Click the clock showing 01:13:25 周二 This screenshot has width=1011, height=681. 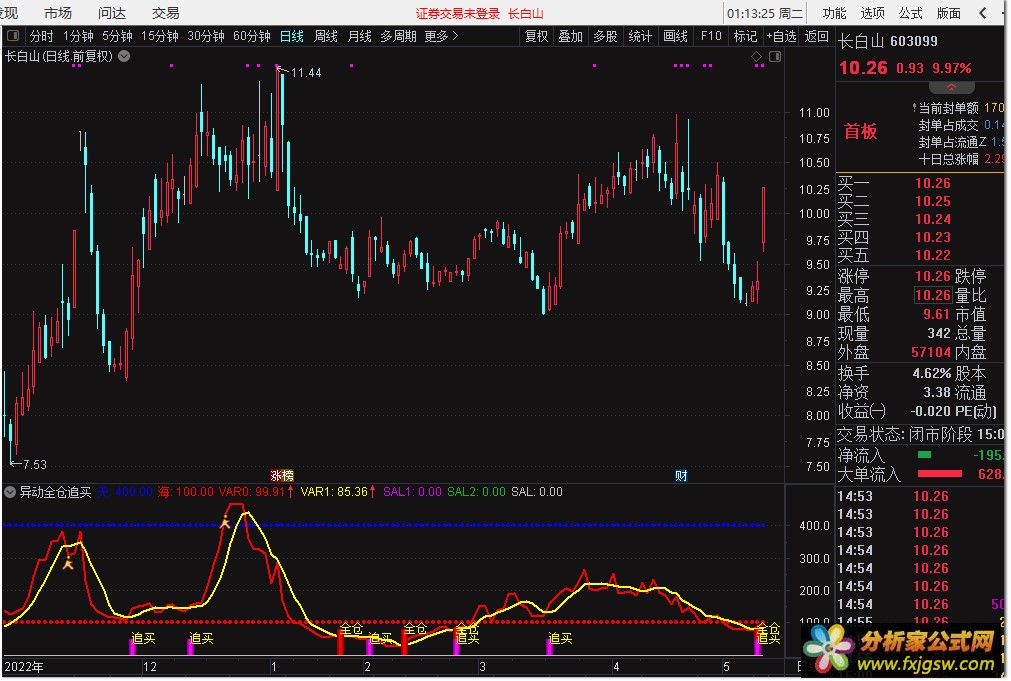click(x=765, y=13)
